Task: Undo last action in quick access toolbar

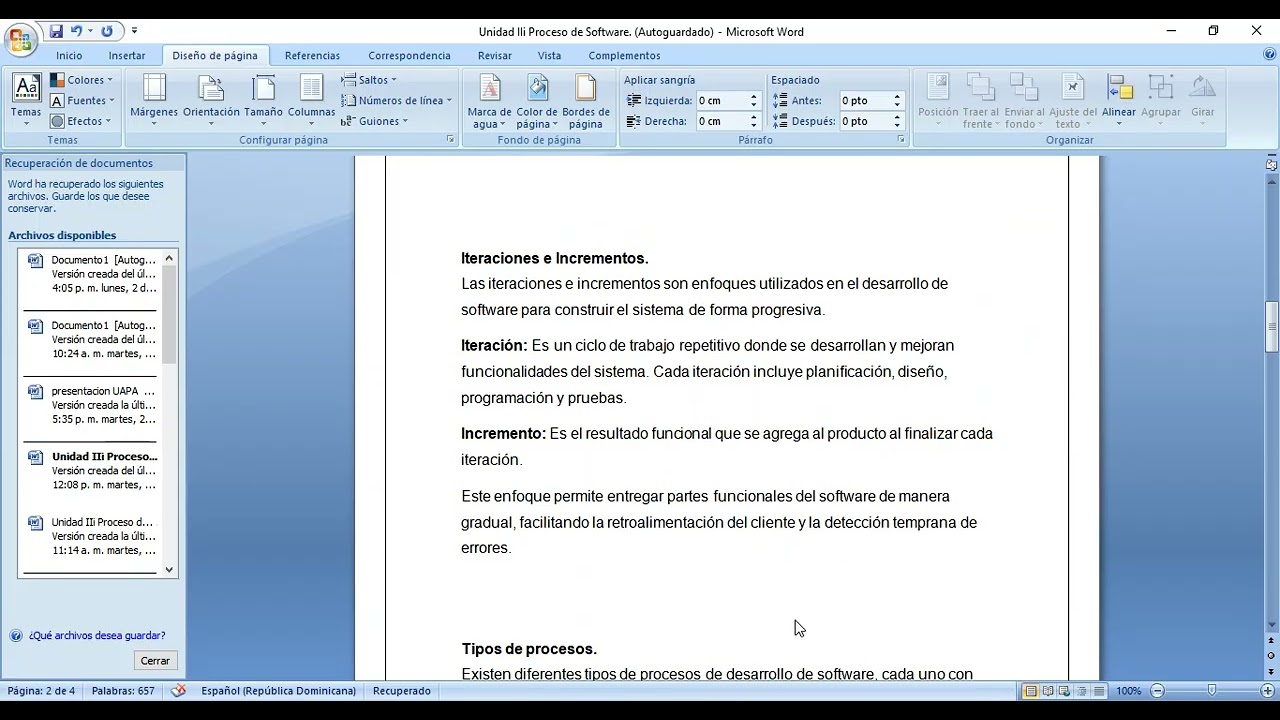Action: pos(76,31)
